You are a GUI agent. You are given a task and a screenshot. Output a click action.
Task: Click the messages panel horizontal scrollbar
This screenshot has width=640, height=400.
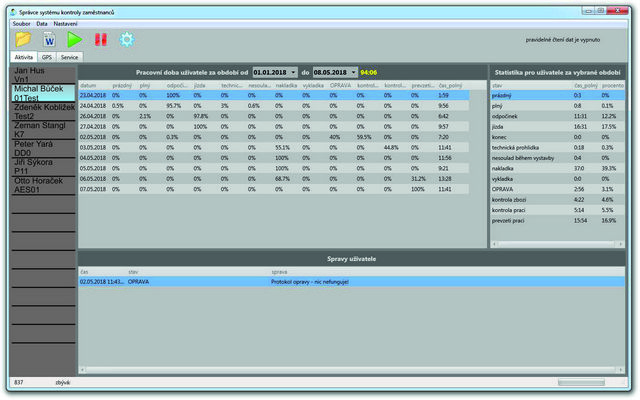(x=351, y=370)
